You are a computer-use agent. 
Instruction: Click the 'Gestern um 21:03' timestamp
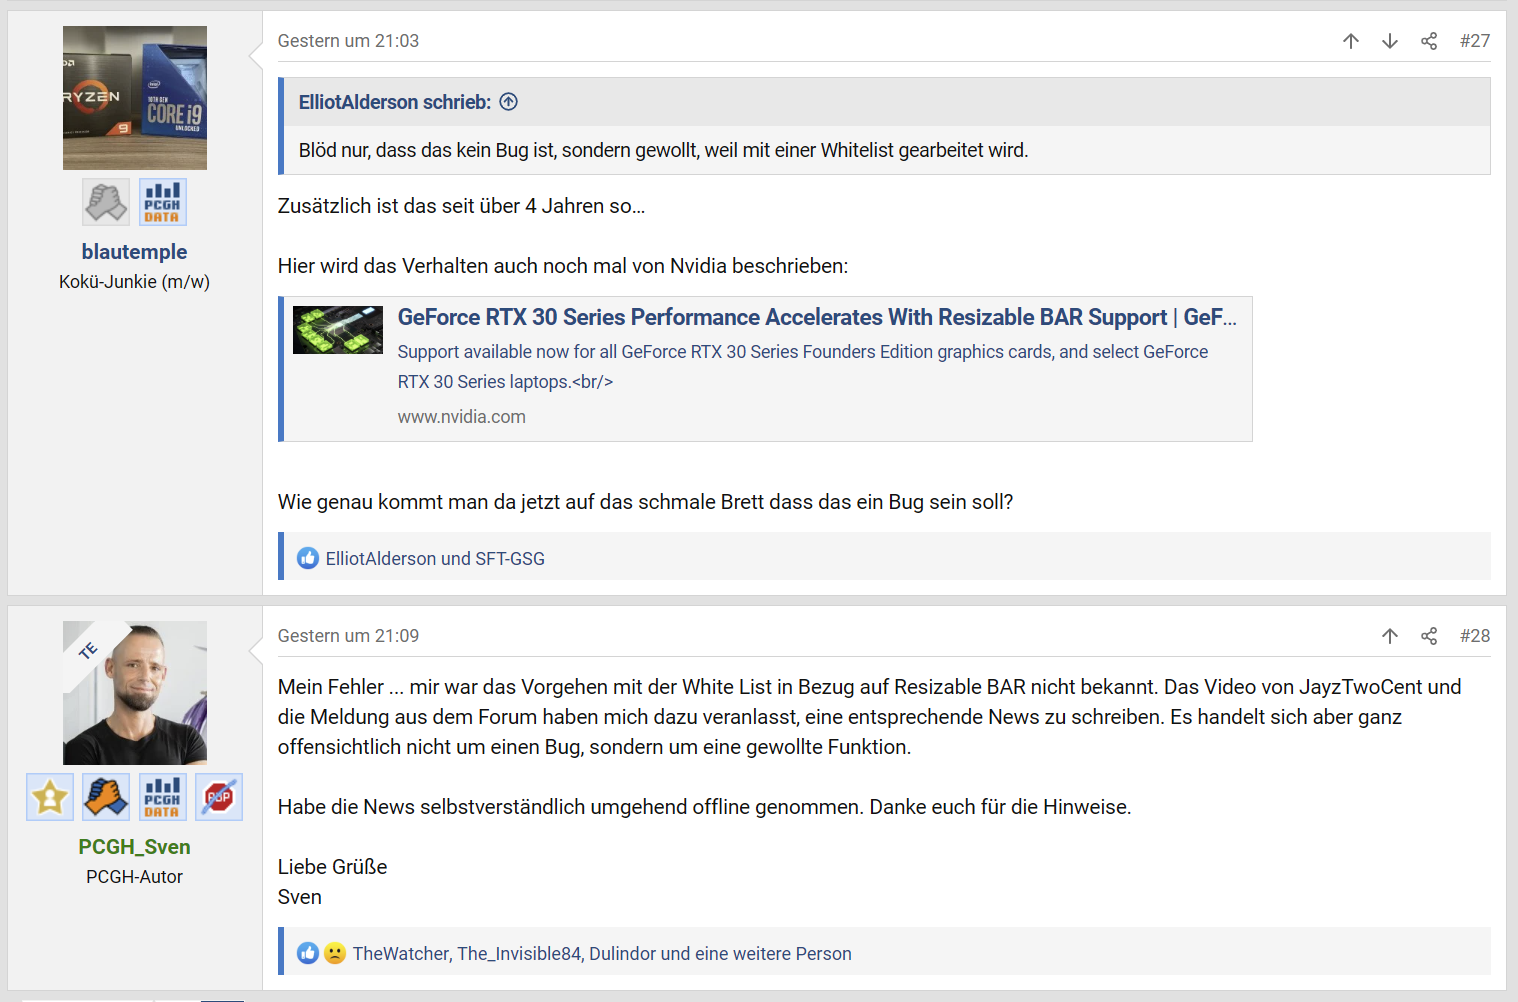click(348, 41)
